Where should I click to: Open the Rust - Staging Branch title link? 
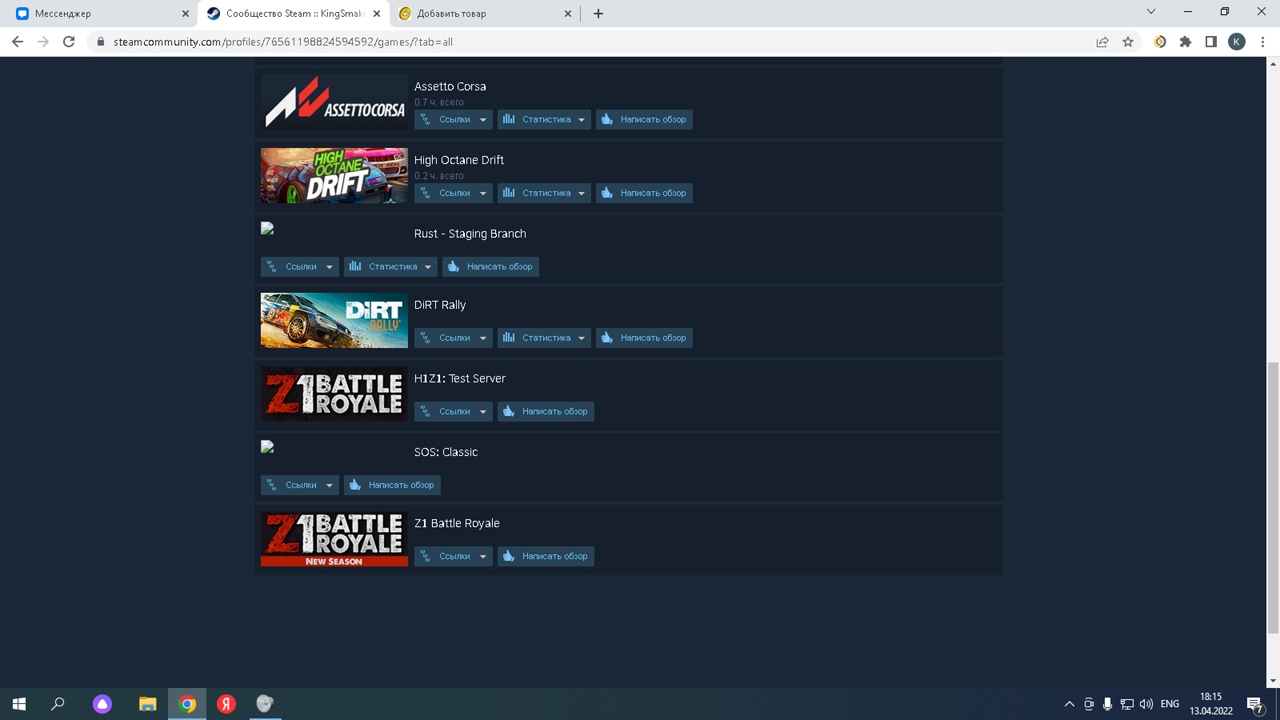470,233
